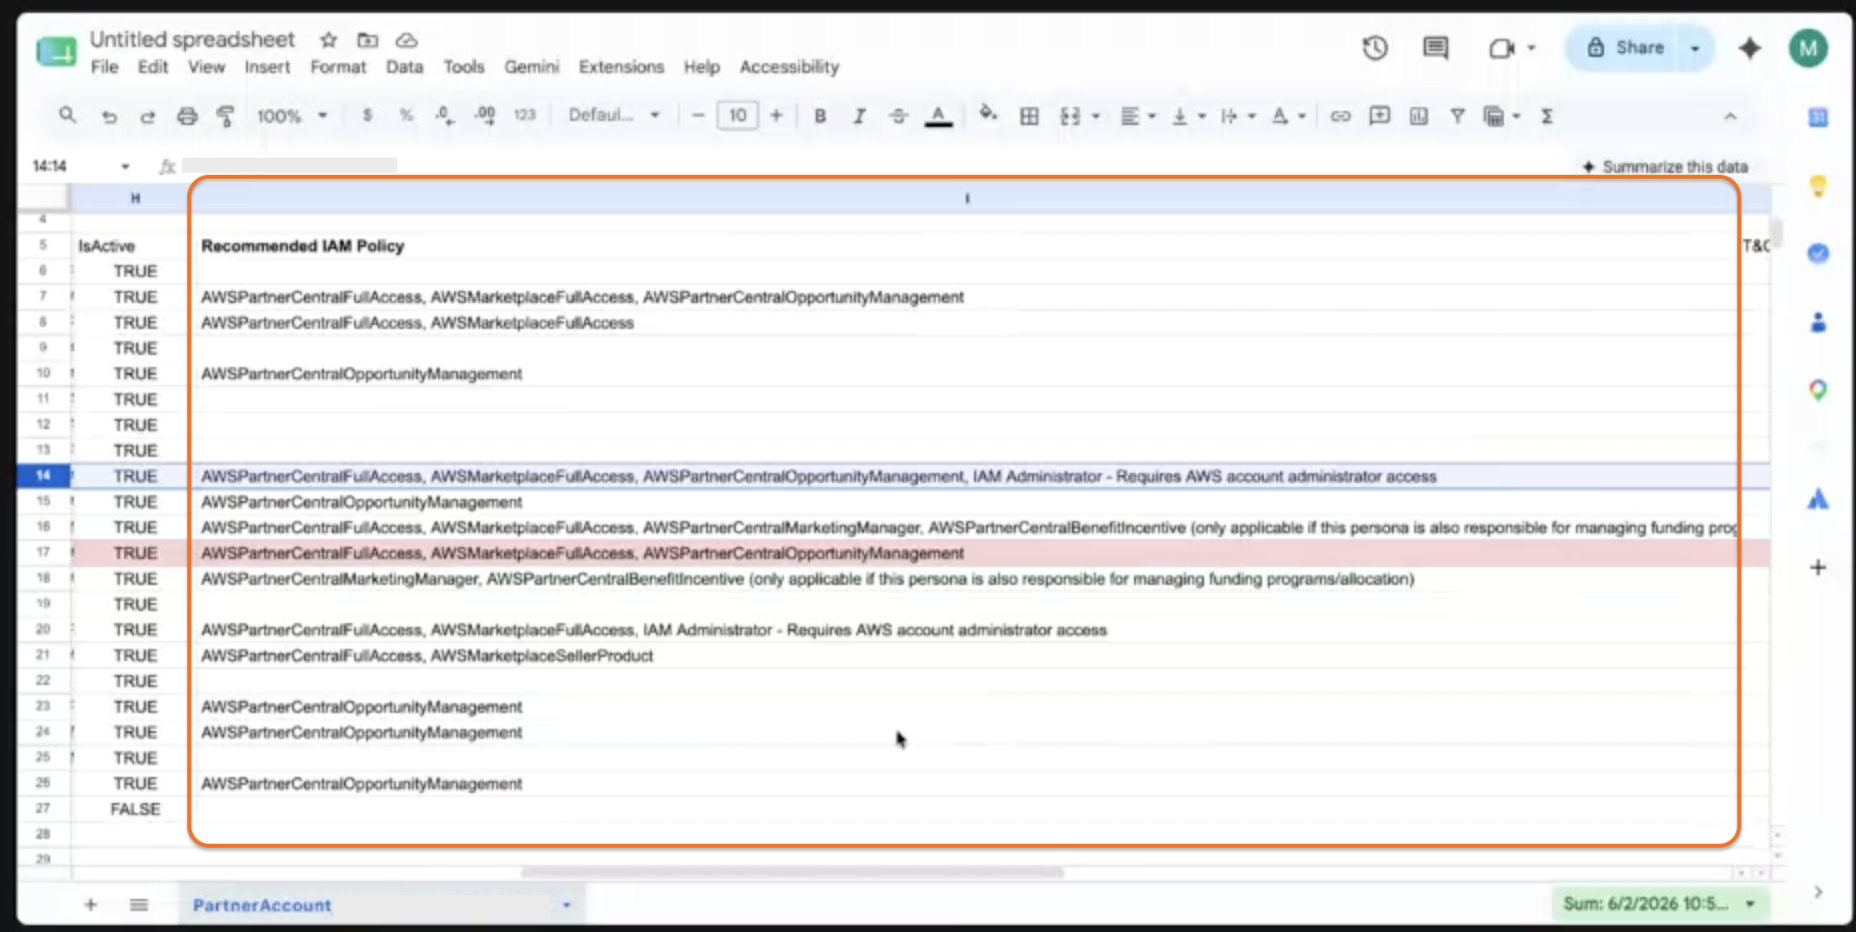Check the cloud document status icon
1856x932 pixels.
(406, 40)
